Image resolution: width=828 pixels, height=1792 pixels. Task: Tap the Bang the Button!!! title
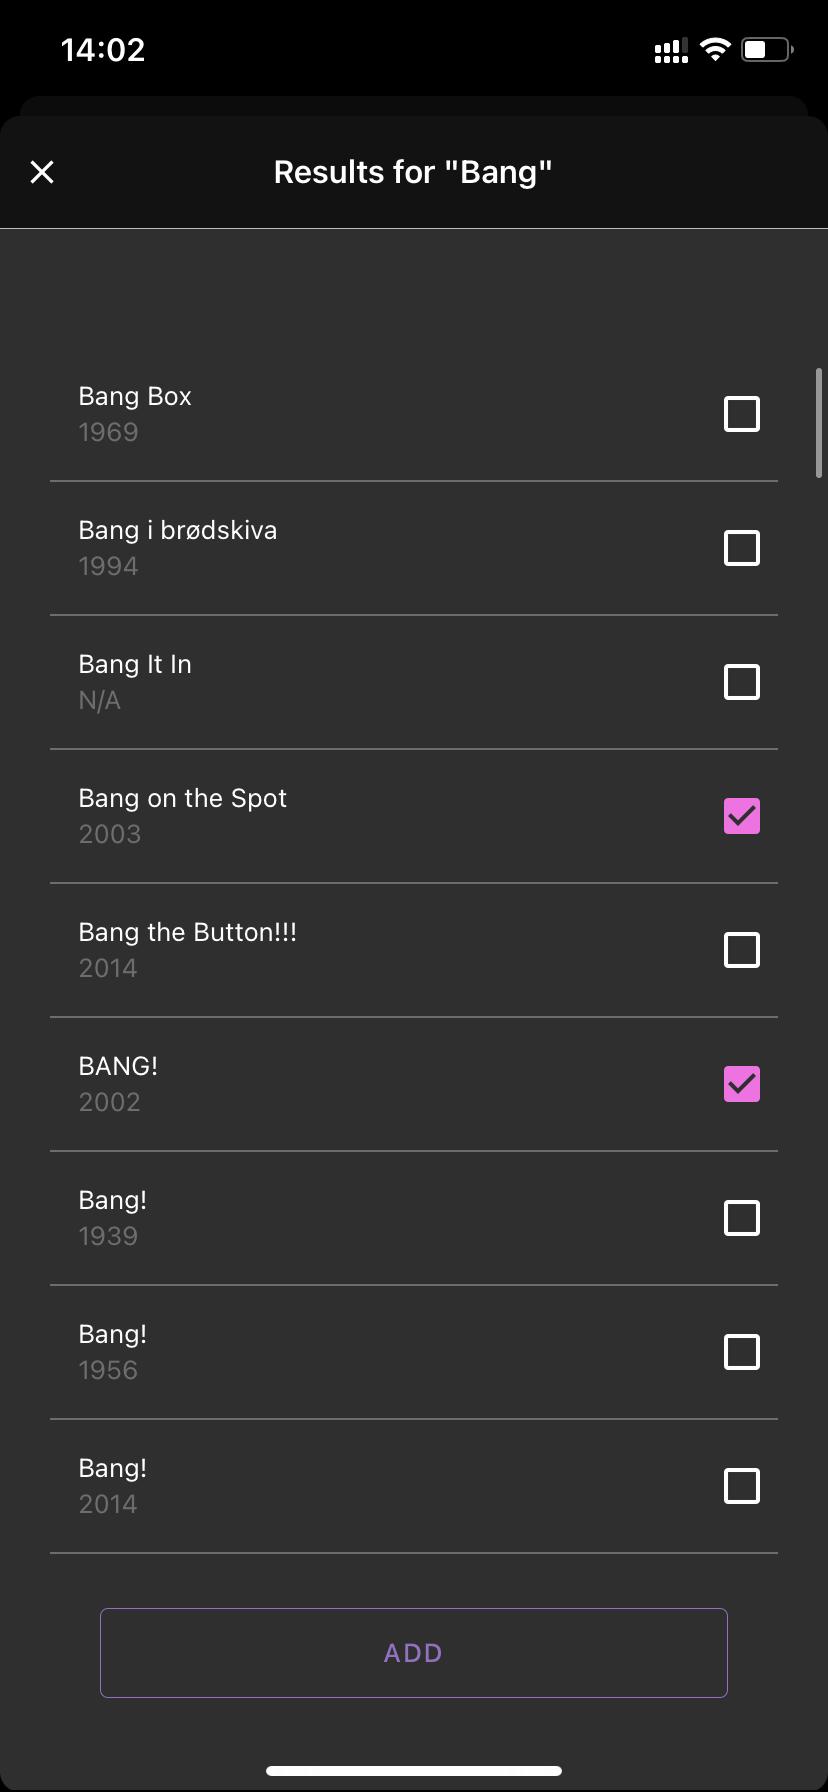[188, 932]
